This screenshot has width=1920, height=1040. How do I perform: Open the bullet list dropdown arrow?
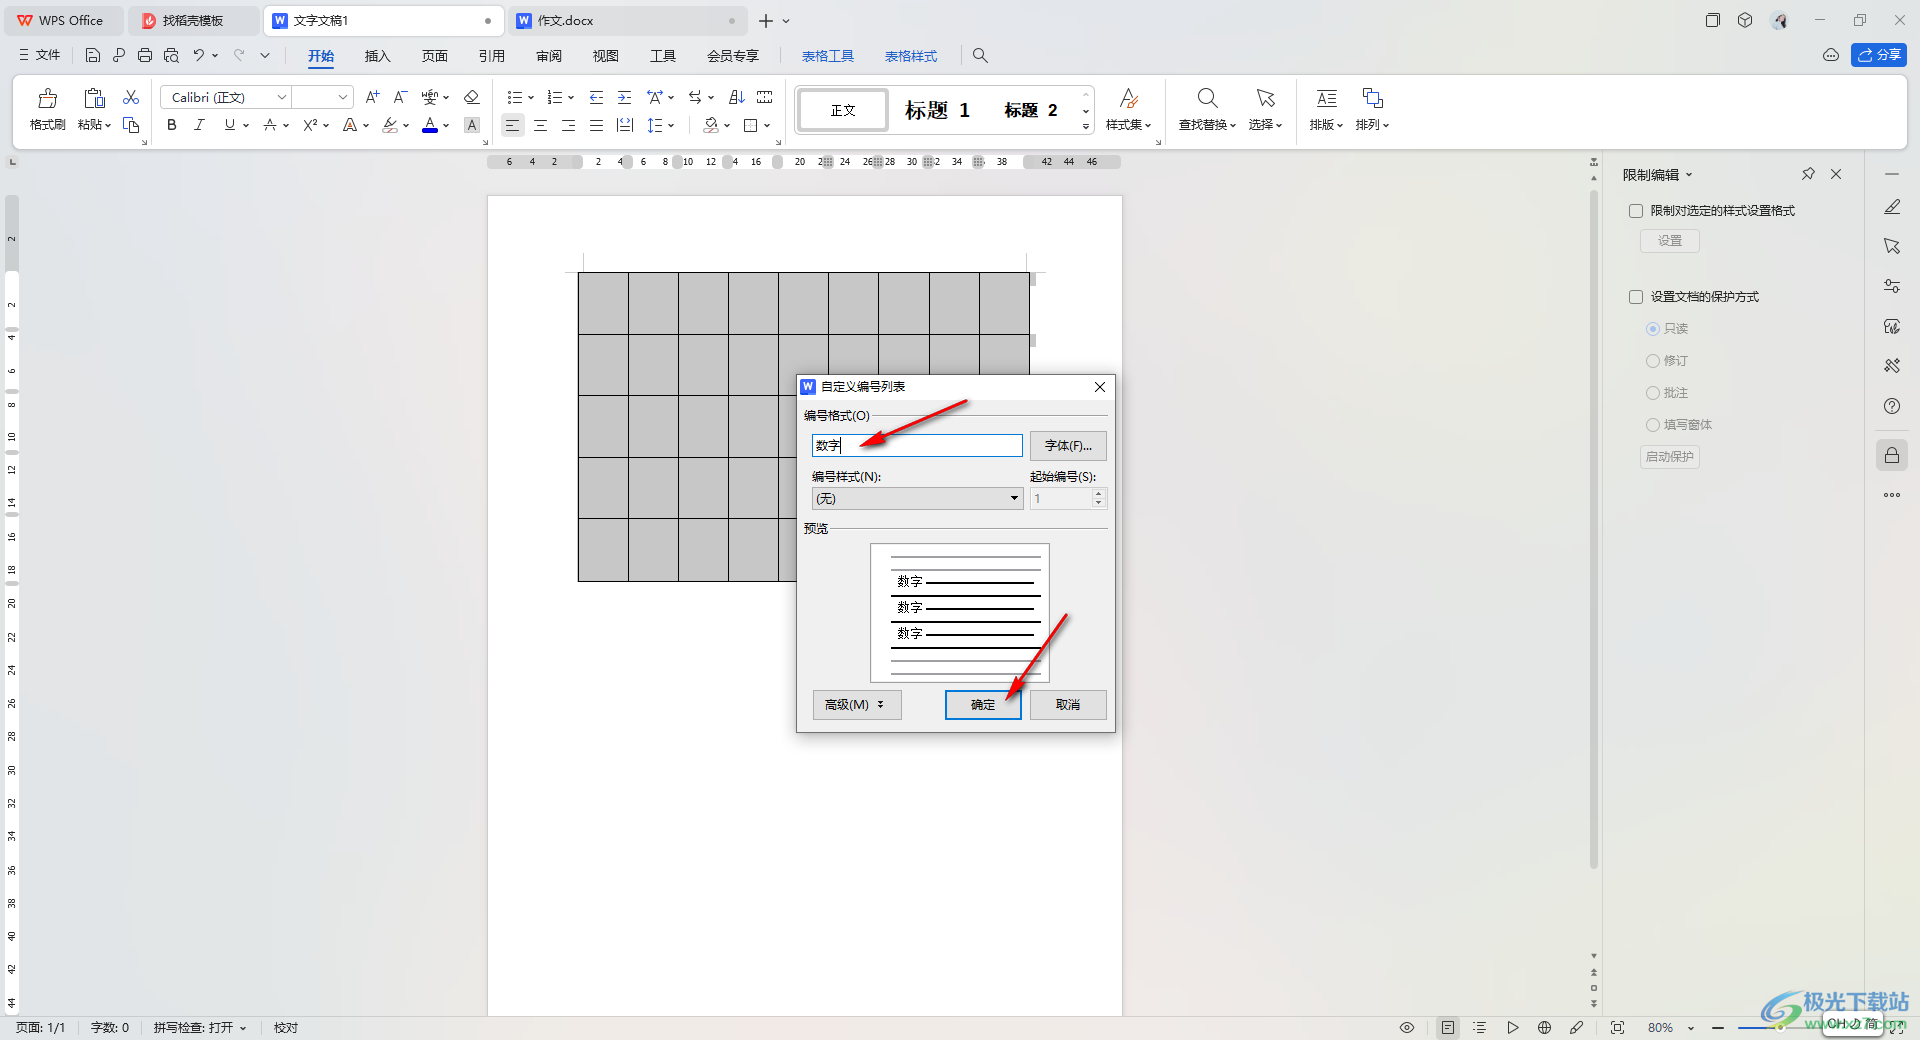tap(531, 98)
